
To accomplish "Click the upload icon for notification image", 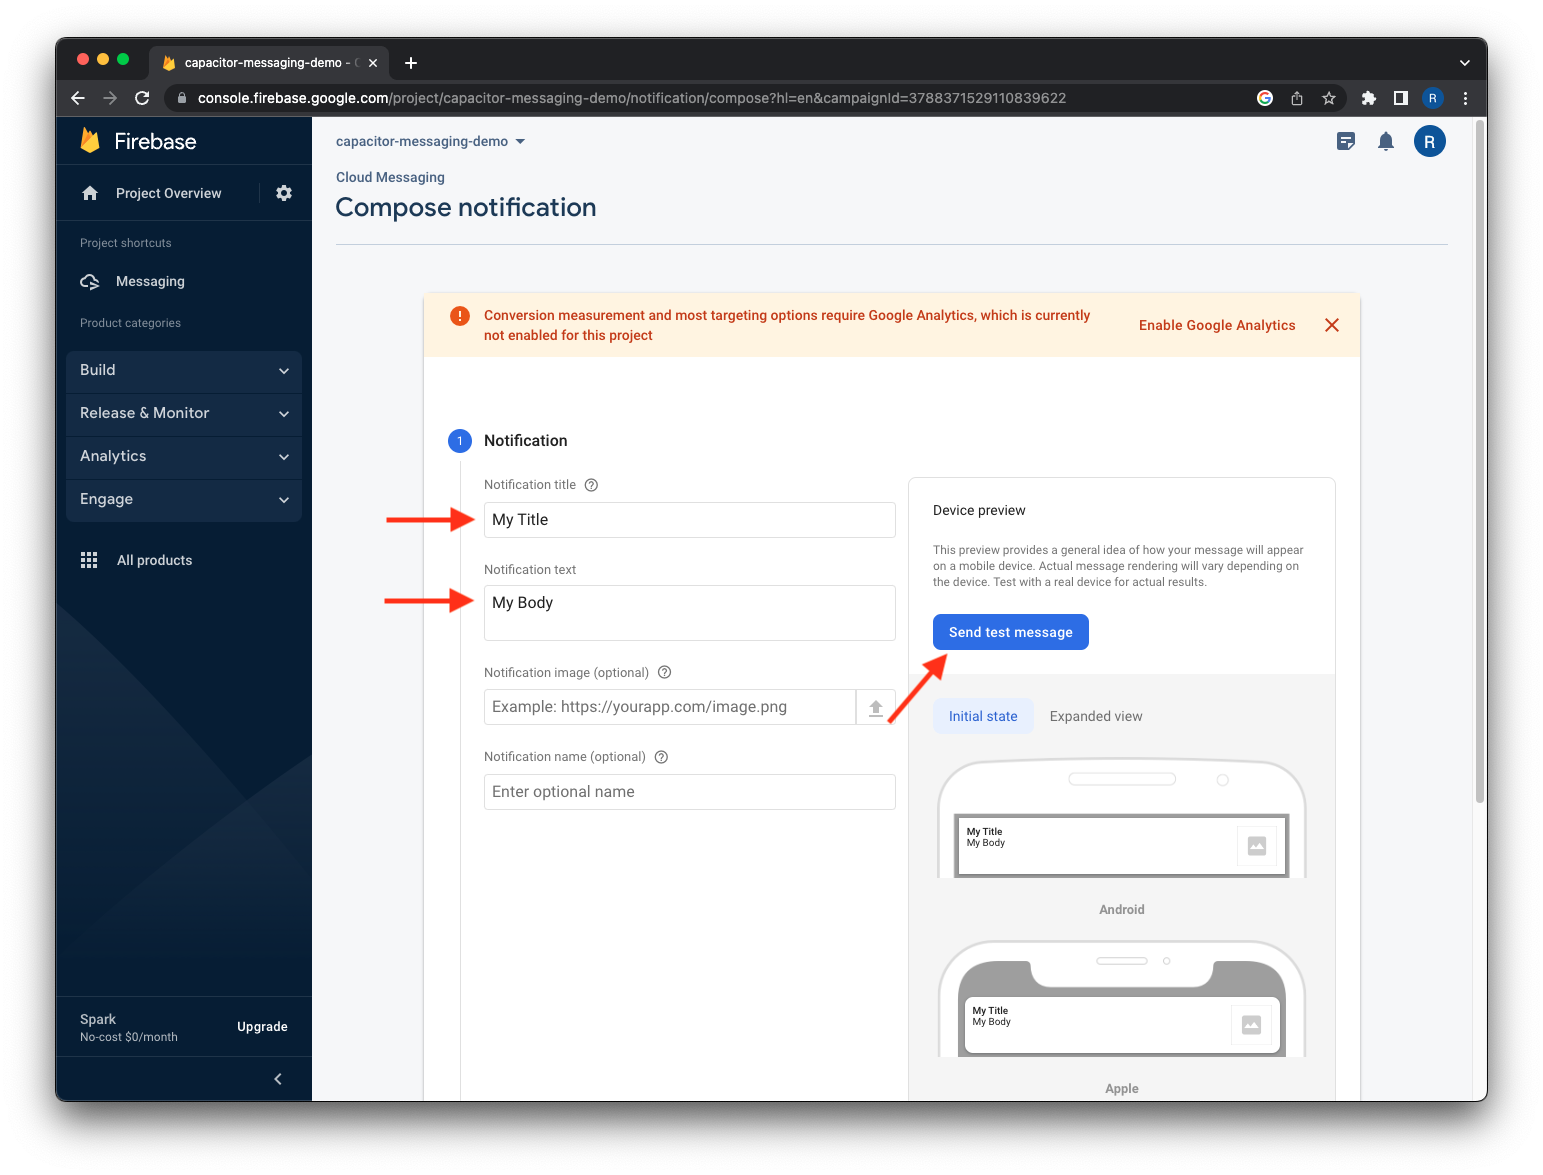I will (x=875, y=706).
